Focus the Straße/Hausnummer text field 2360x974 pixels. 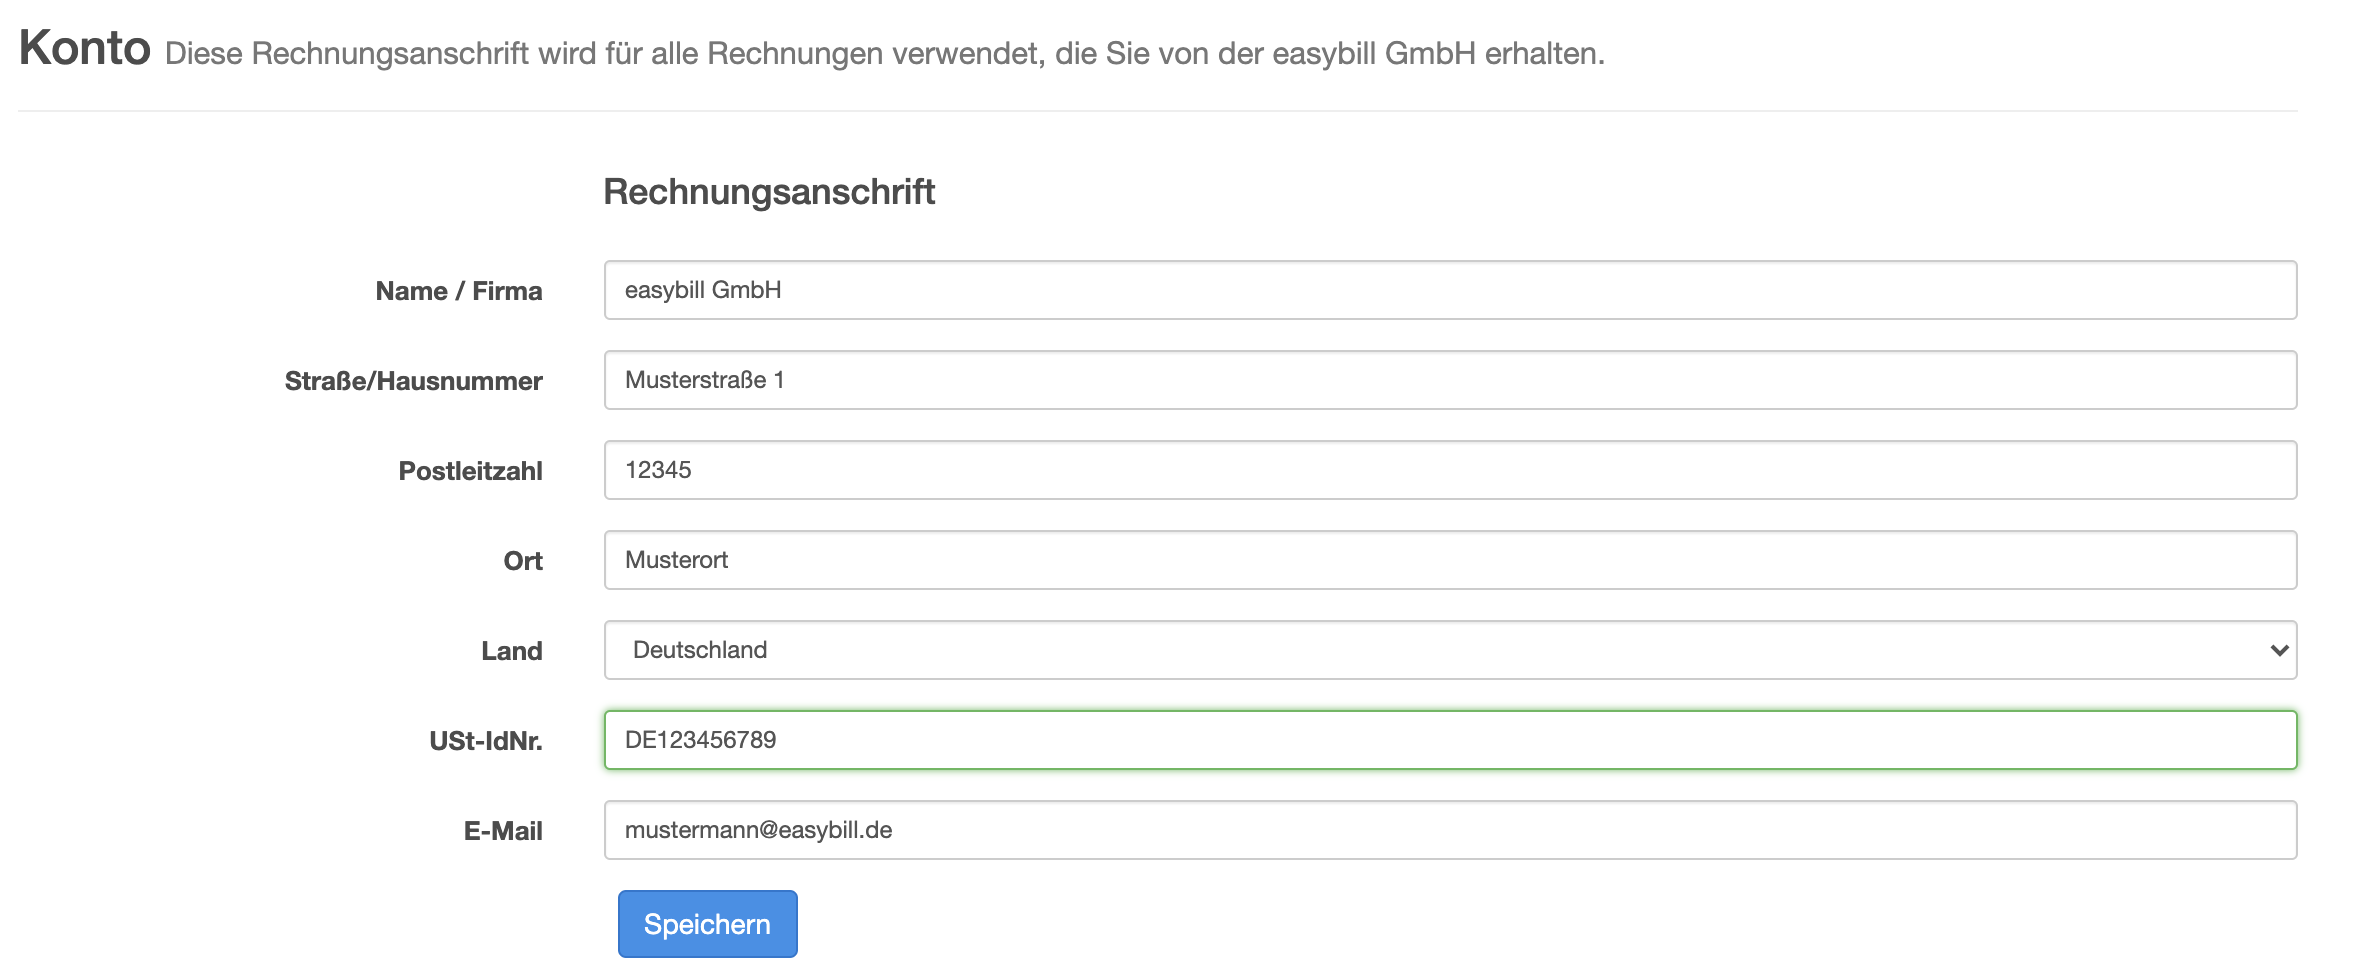[1450, 380]
